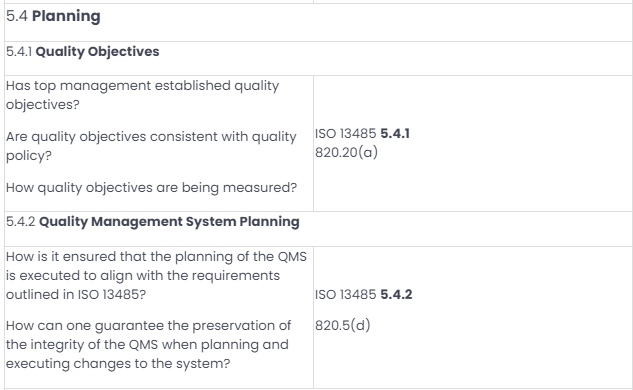
Task: Click the 820.20(a) regulation reference
Action: (346, 153)
